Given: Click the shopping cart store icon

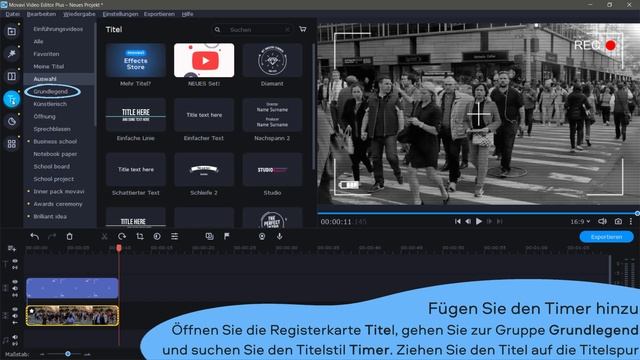Looking at the screenshot, I should (302, 29).
